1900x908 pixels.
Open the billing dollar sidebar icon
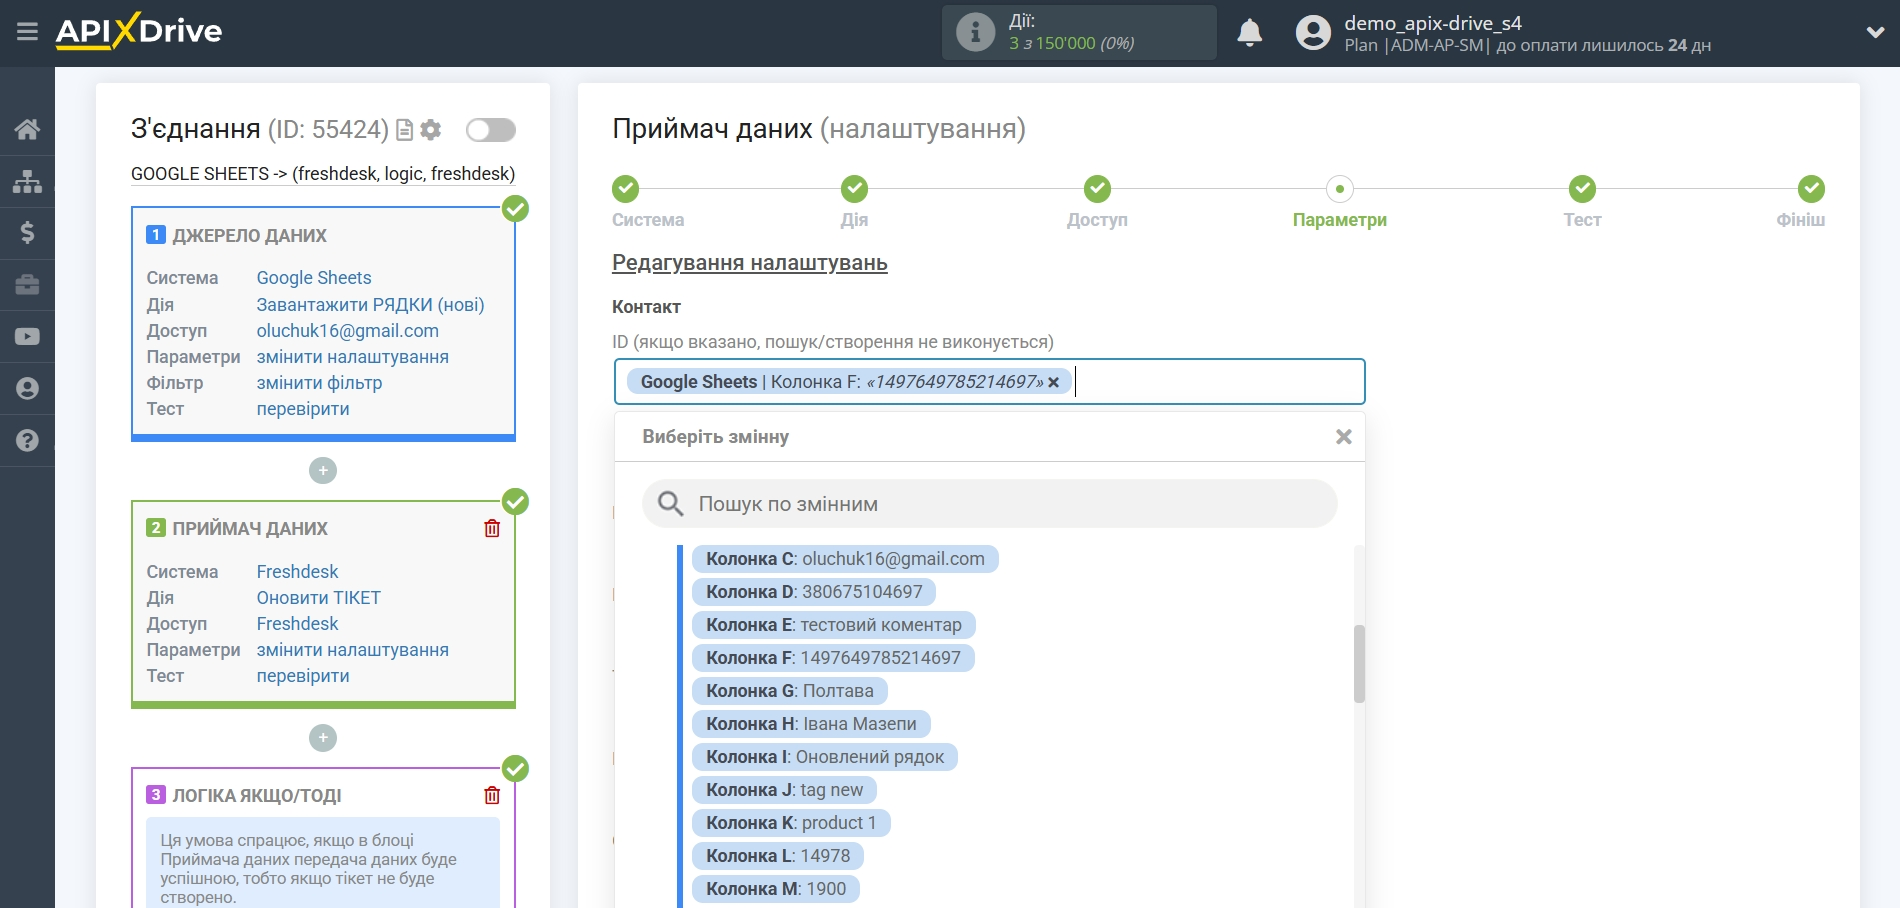coord(27,233)
